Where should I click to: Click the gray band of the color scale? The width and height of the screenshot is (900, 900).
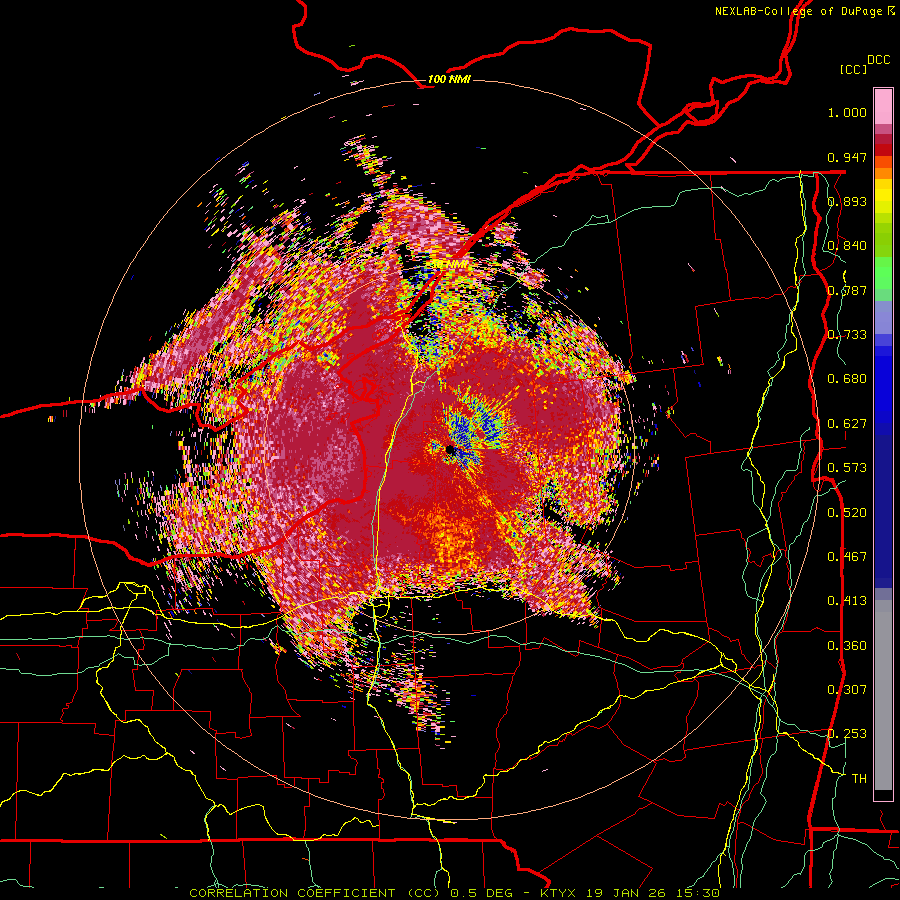[883, 695]
